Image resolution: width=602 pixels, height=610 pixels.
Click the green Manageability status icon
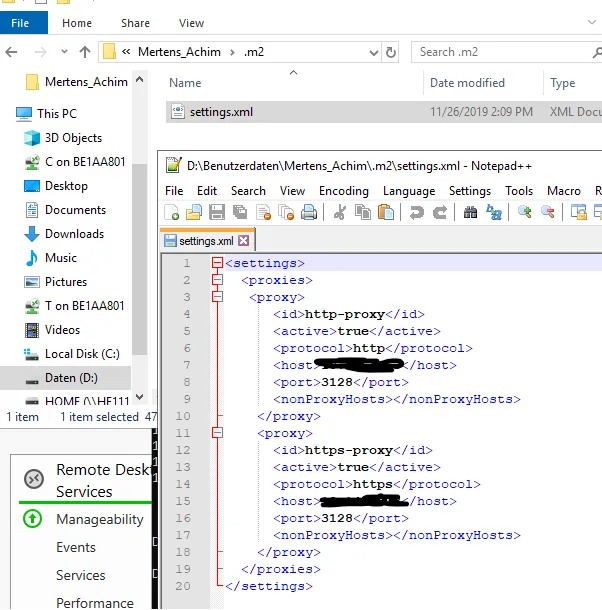(32, 519)
